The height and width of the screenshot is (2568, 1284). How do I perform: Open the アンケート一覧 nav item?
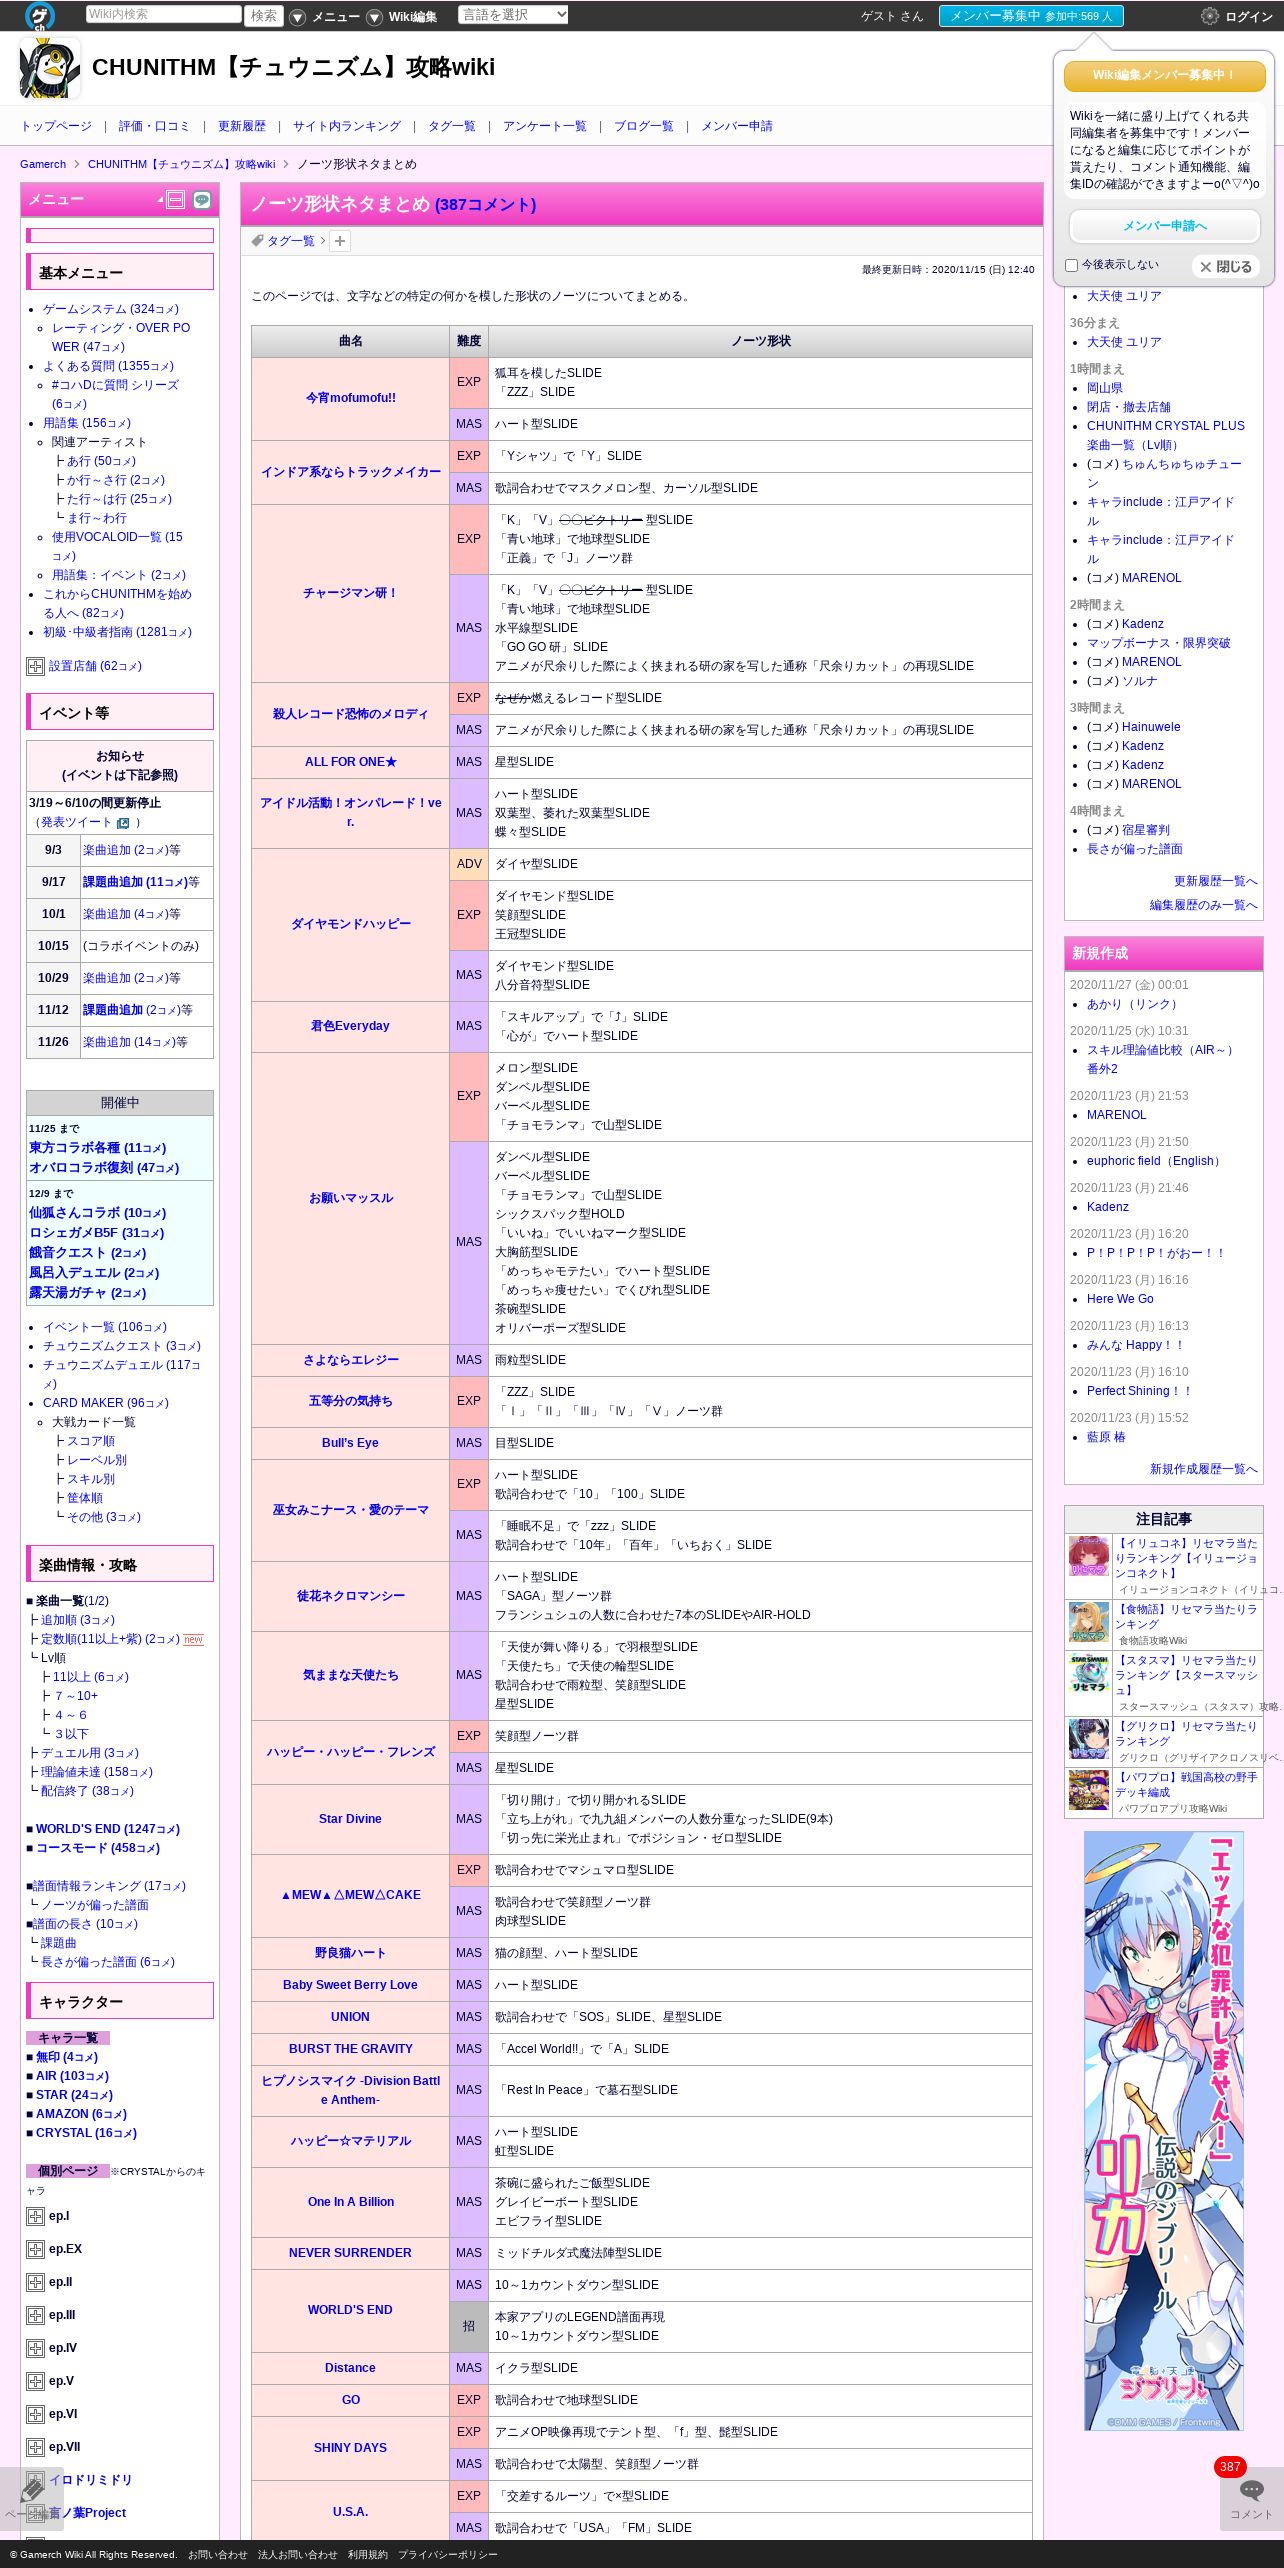click(x=545, y=126)
